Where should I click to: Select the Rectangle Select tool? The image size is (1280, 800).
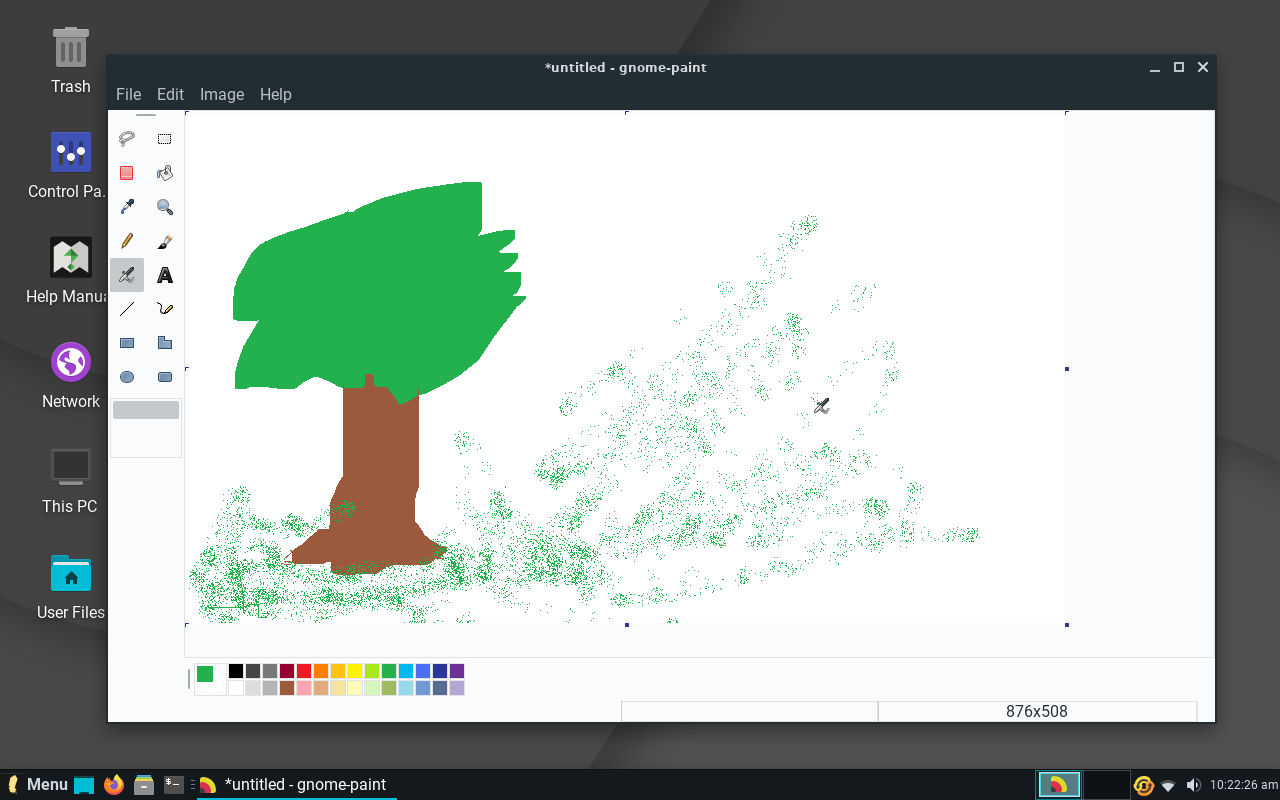click(164, 138)
